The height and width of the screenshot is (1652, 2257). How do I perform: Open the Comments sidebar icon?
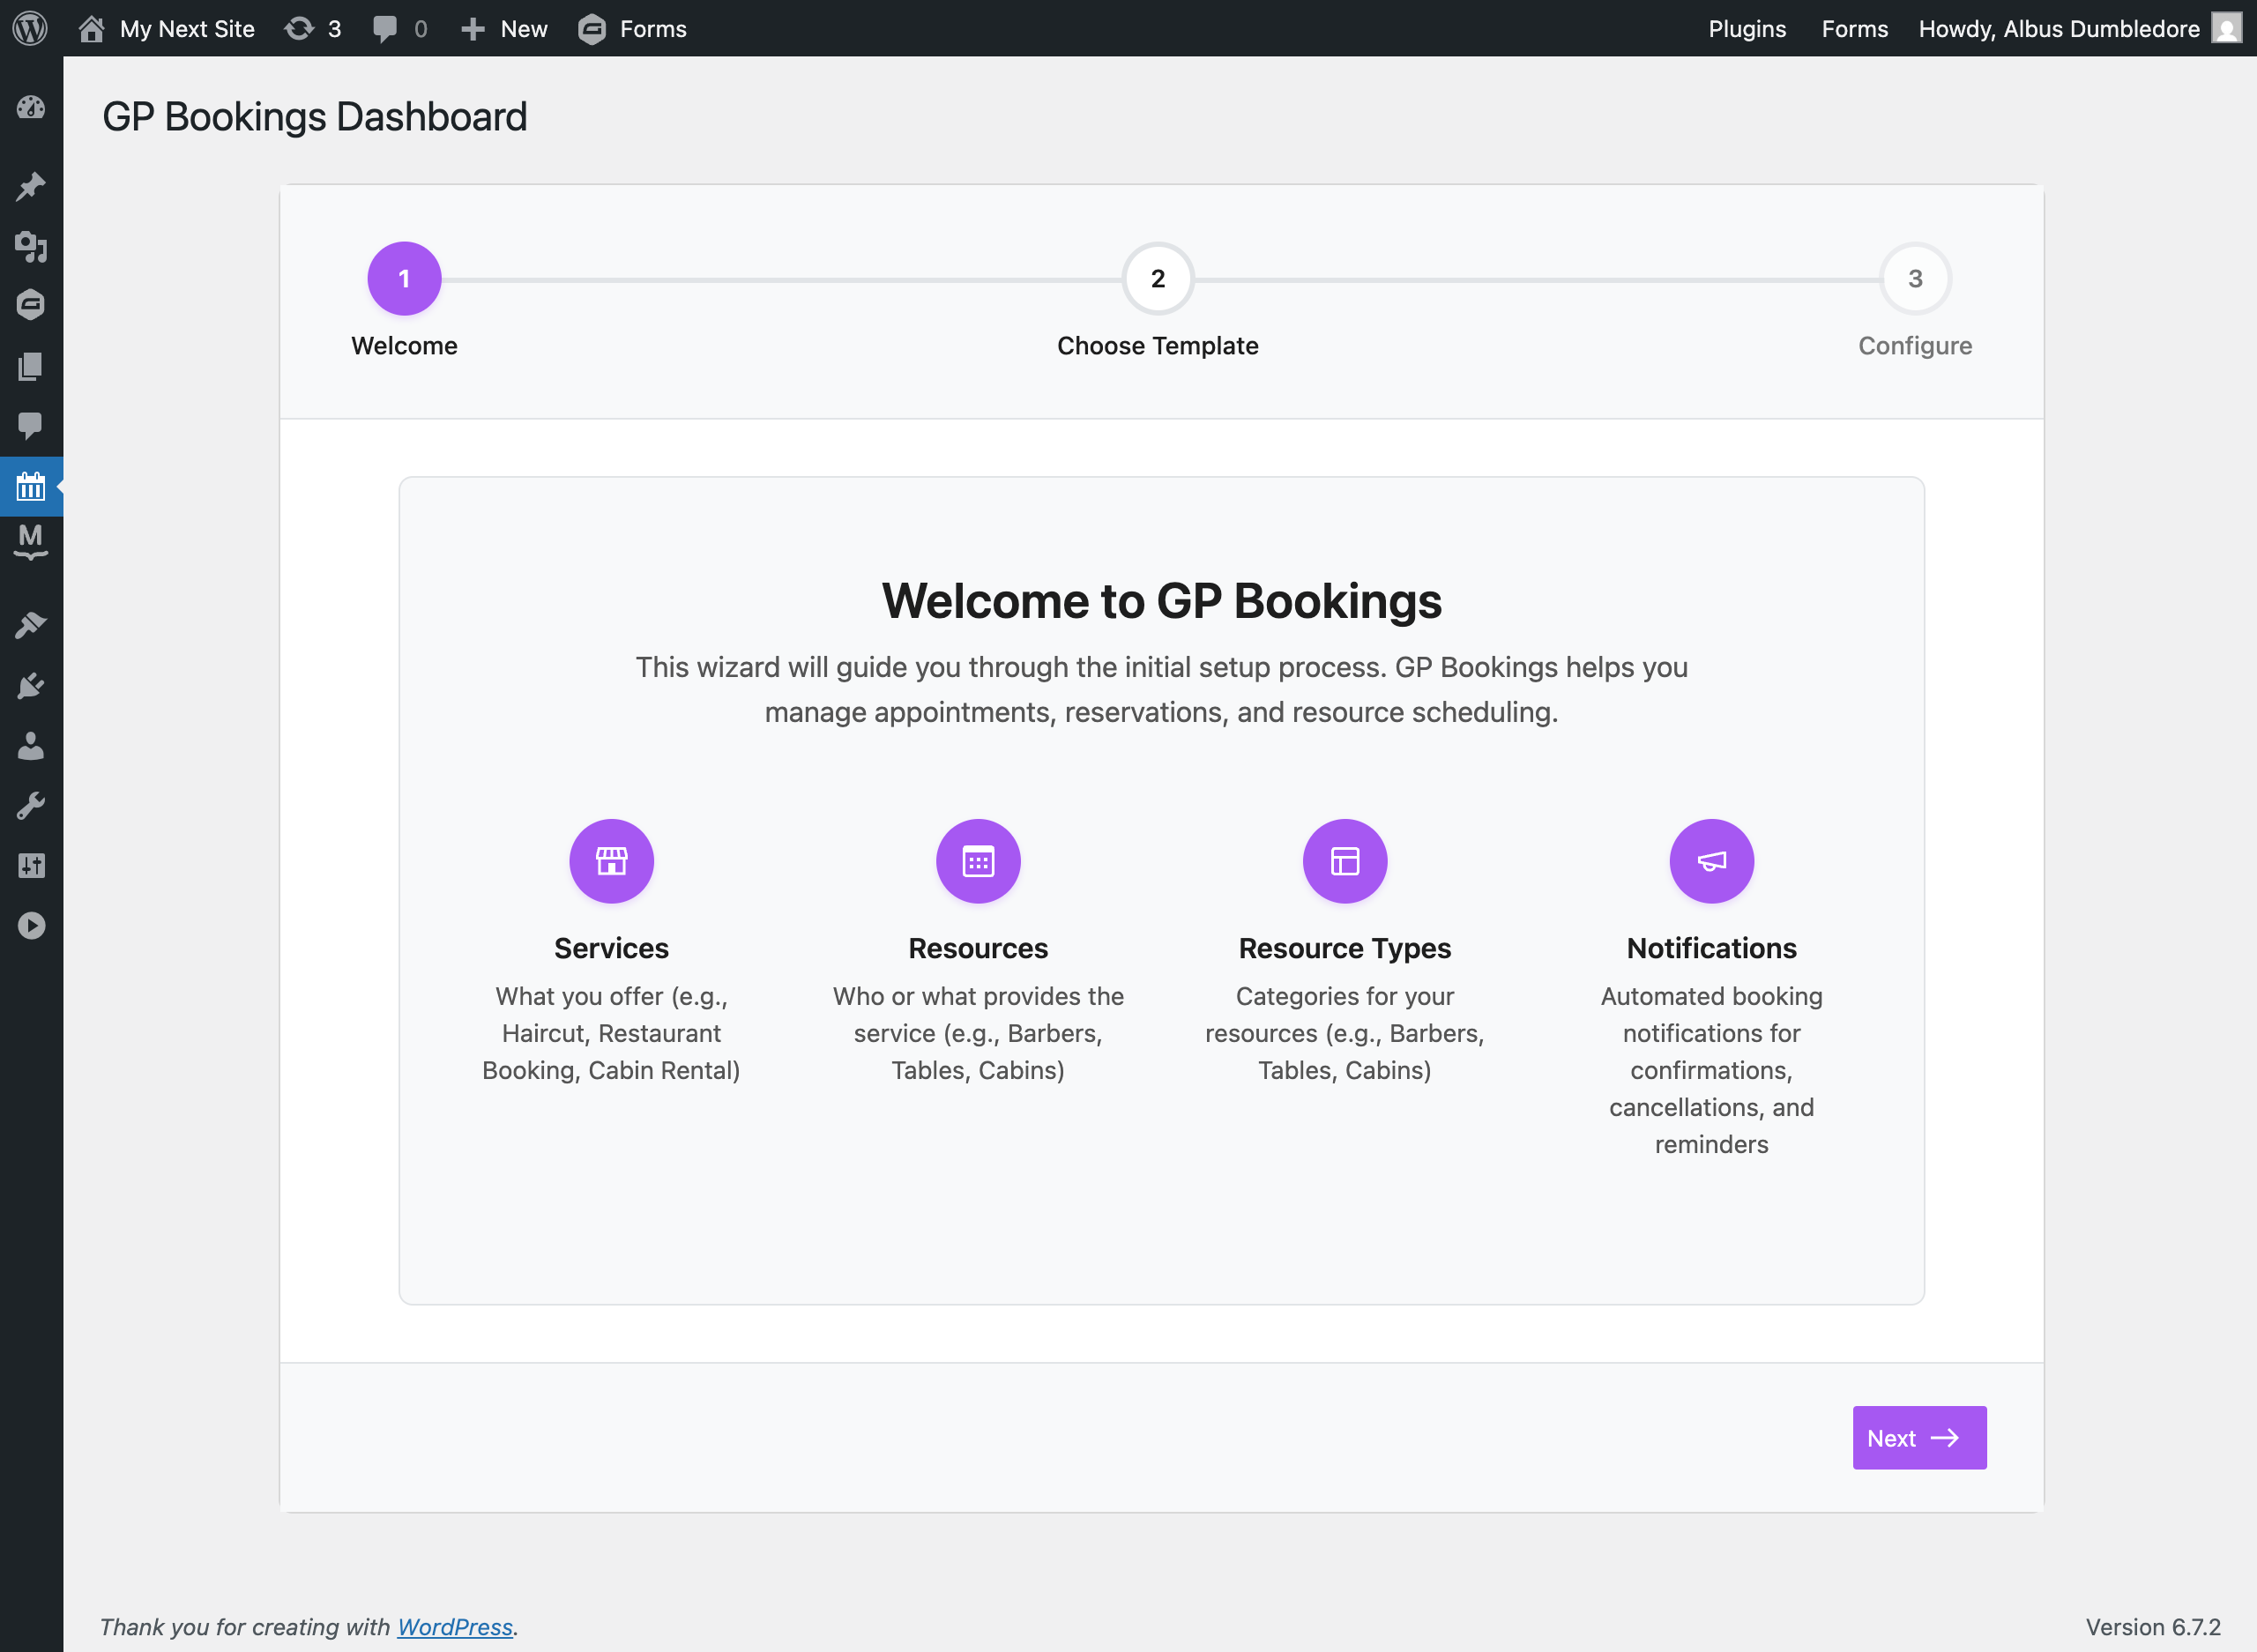coord(31,426)
